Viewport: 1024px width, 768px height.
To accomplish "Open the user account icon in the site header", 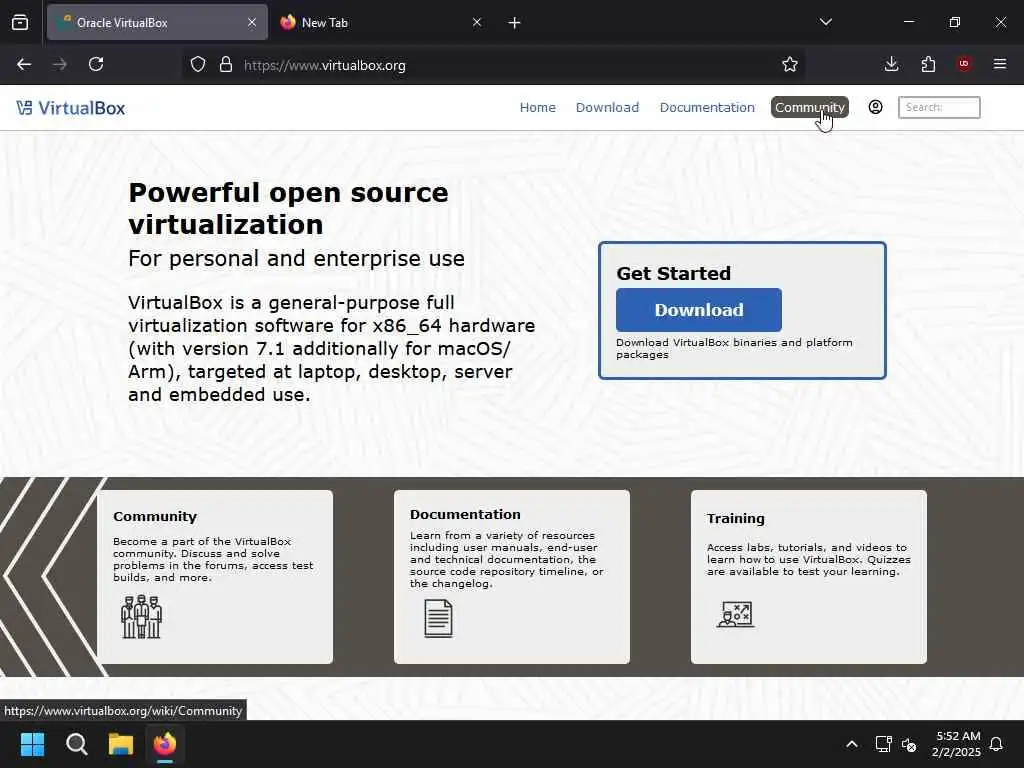I will 875,107.
